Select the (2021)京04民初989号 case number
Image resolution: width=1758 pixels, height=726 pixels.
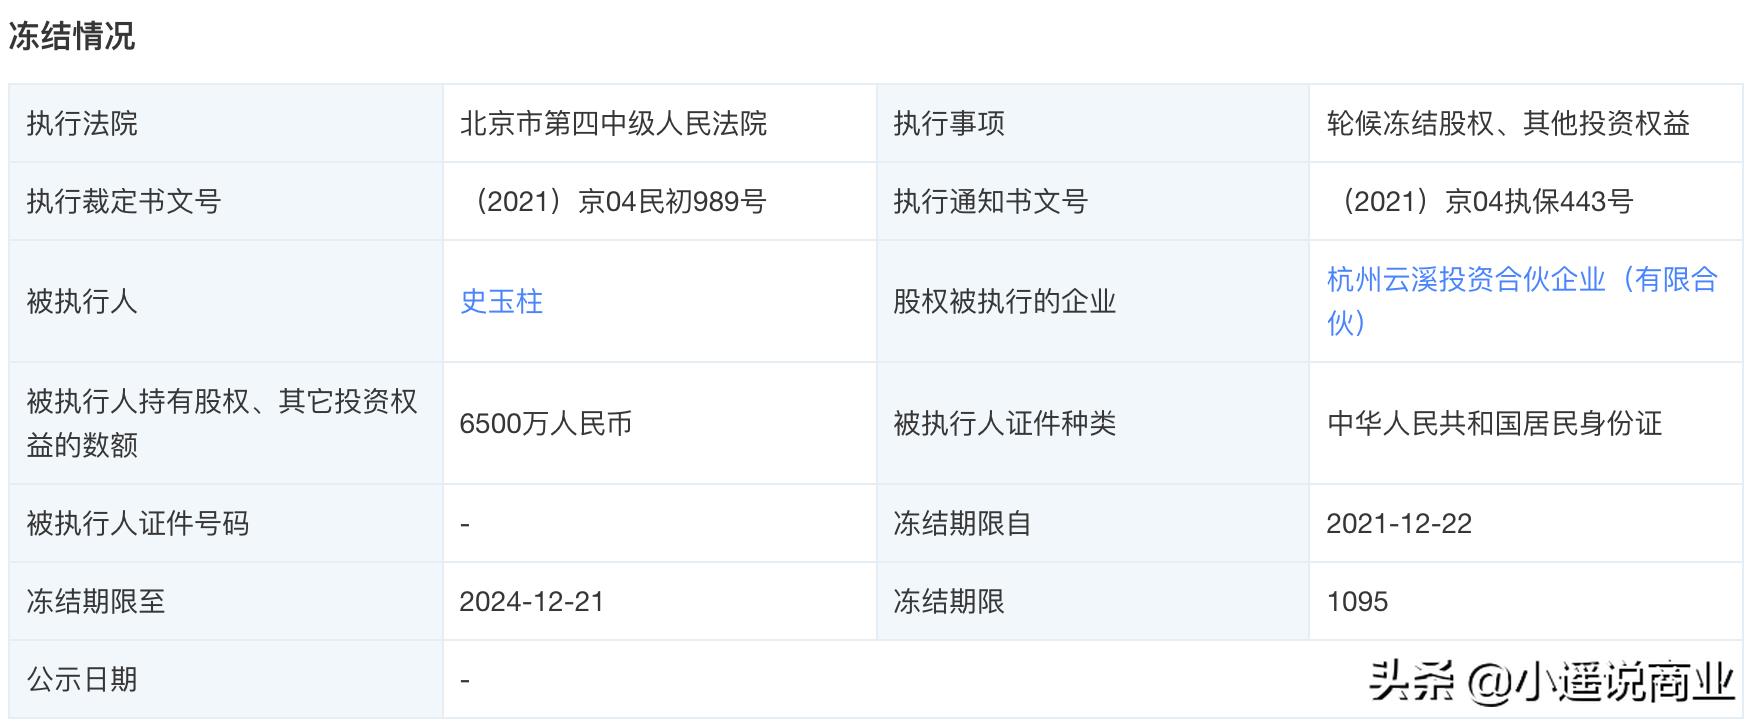click(x=613, y=201)
